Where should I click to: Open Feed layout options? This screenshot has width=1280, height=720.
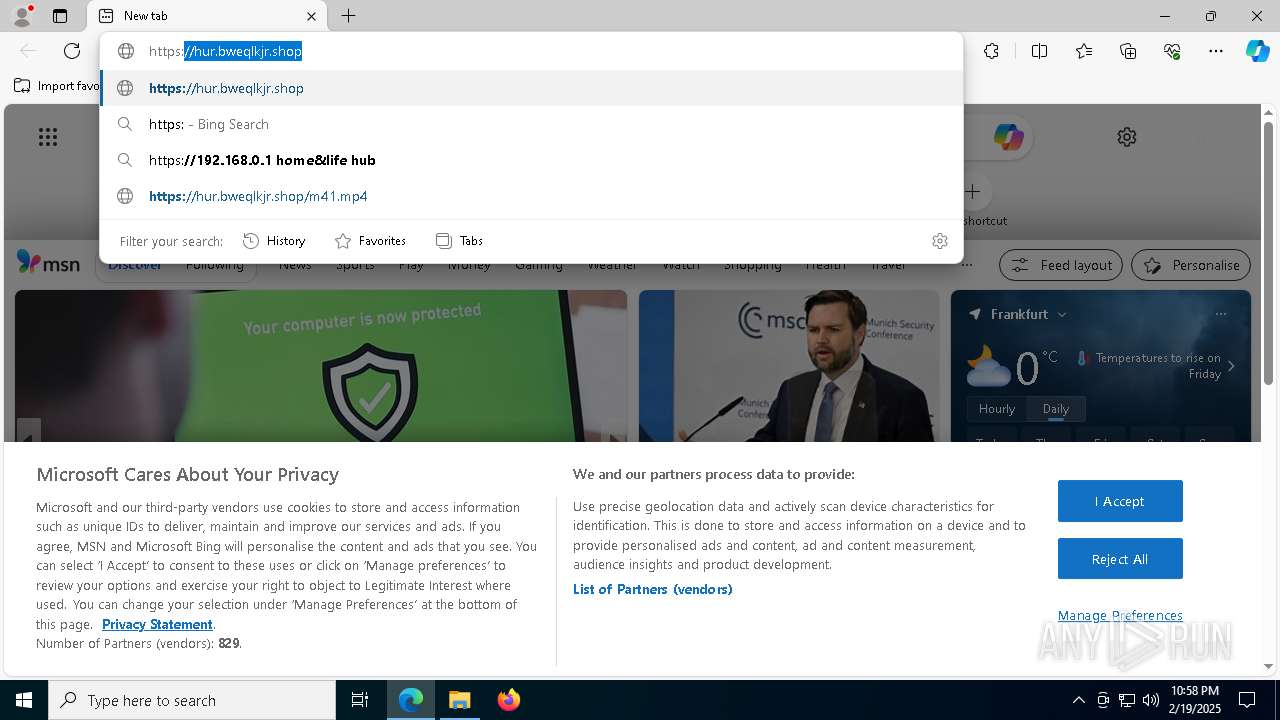pos(1061,265)
